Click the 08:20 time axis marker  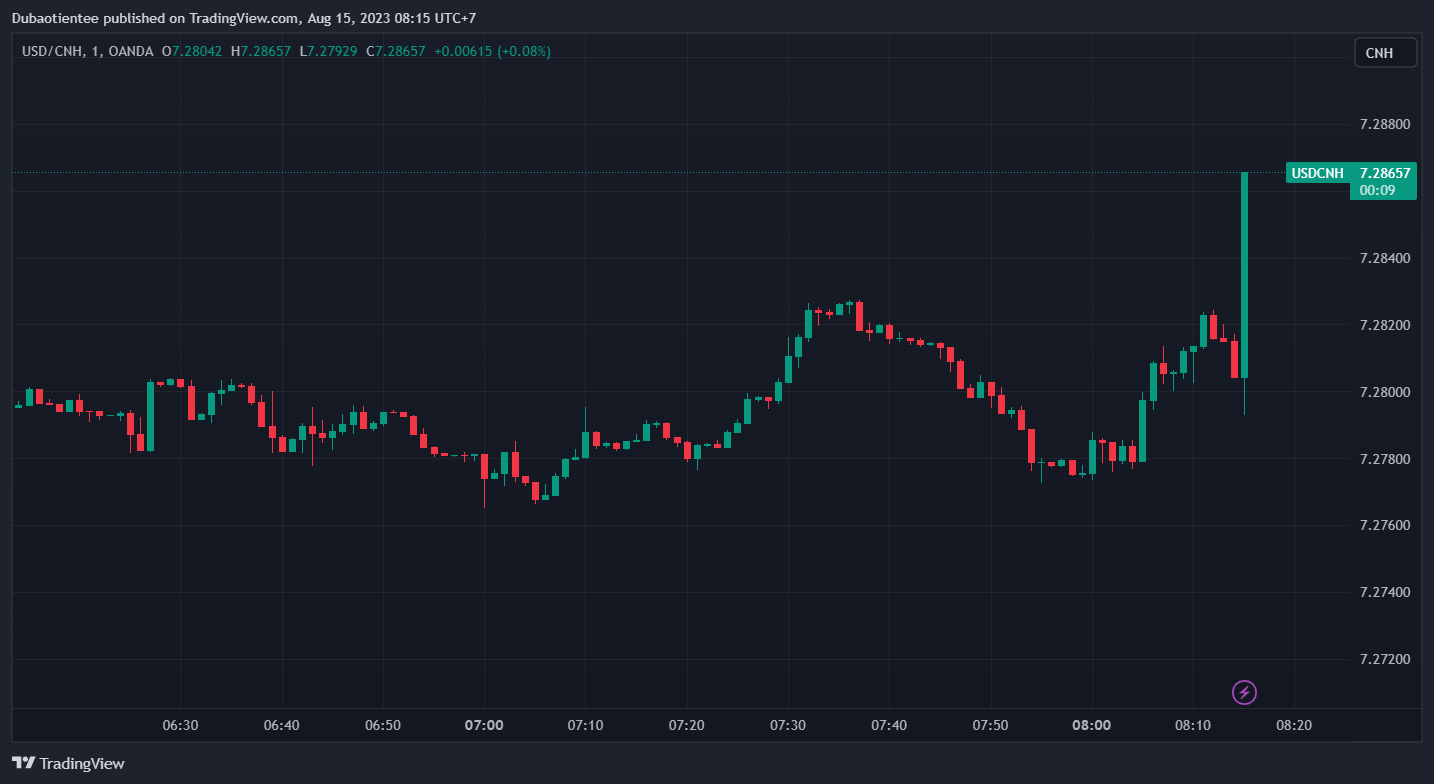[1294, 725]
